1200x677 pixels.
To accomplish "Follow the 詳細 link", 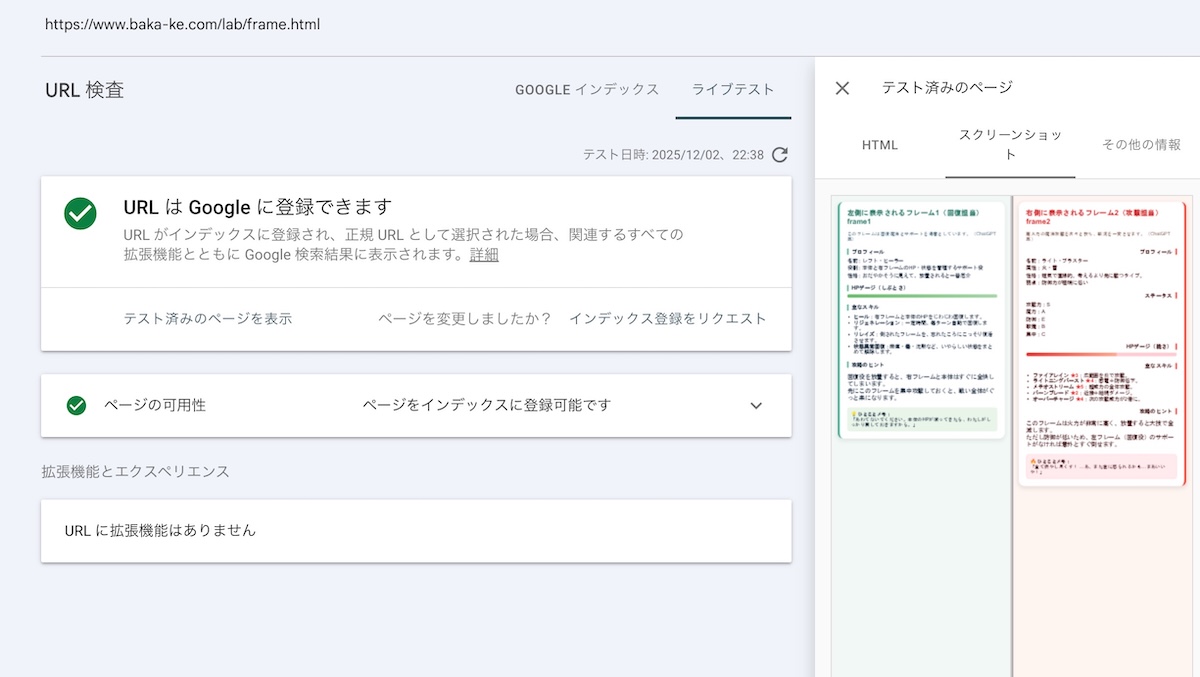I will coord(484,255).
